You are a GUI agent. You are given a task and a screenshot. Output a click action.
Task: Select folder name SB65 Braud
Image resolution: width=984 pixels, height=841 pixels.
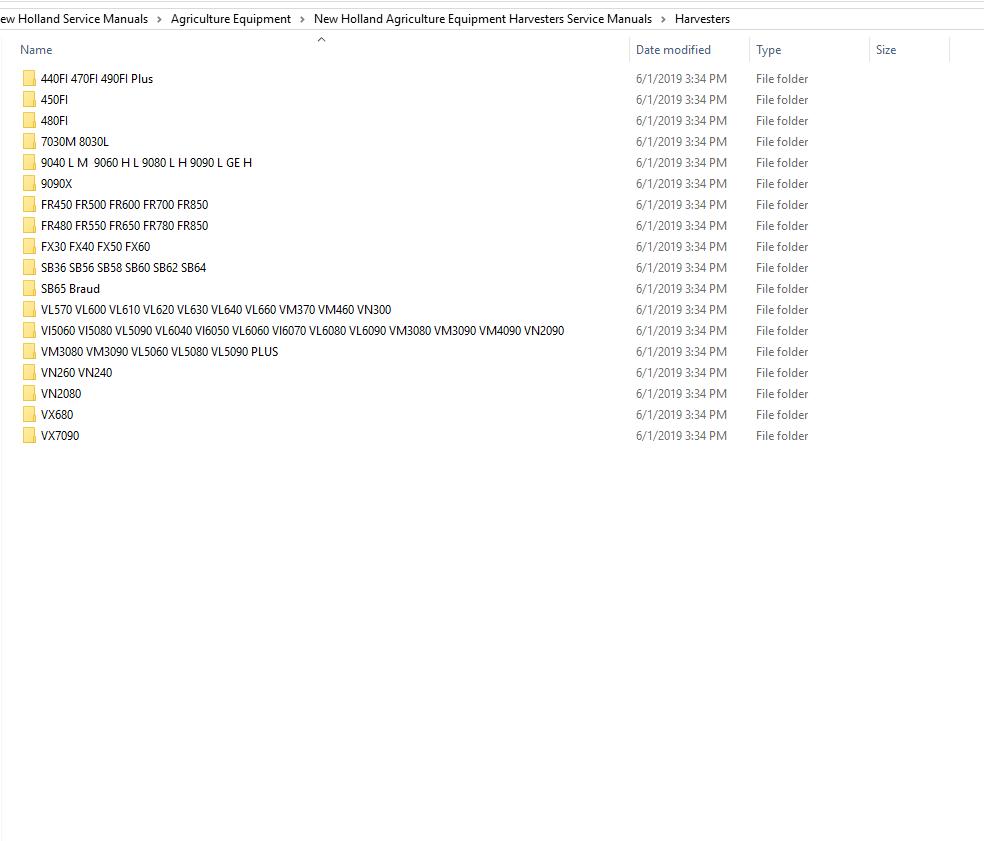70,289
